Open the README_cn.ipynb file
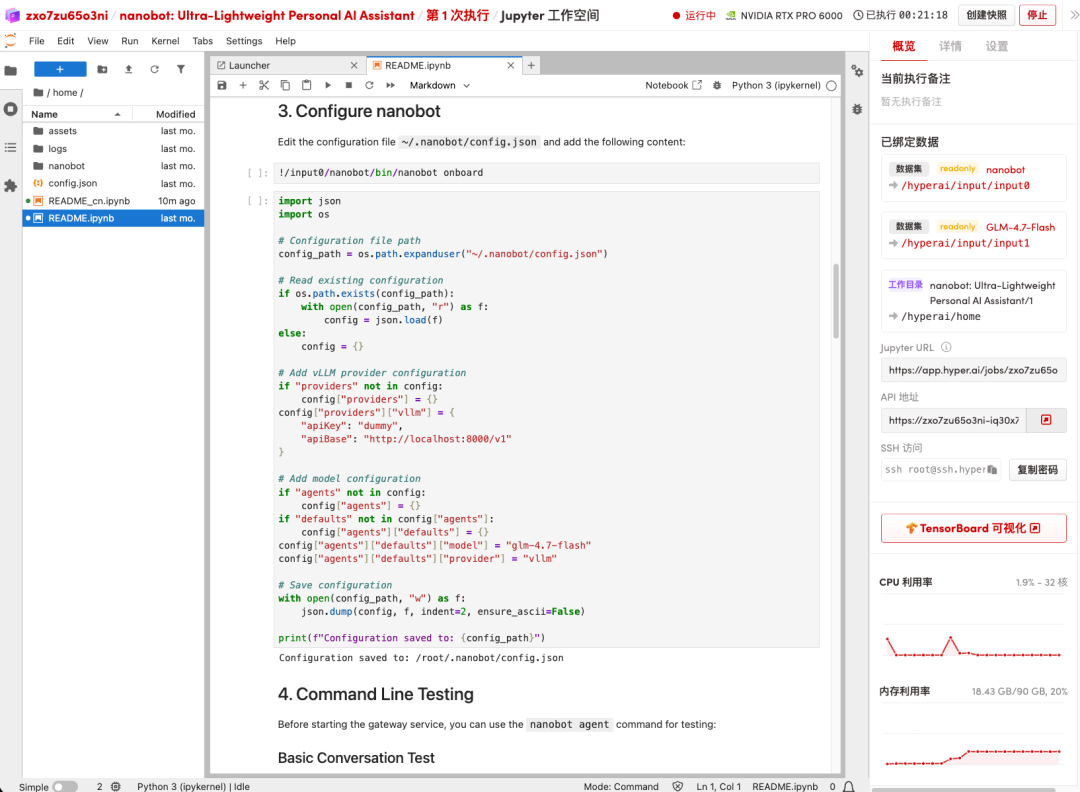The height and width of the screenshot is (792, 1080). 89,201
